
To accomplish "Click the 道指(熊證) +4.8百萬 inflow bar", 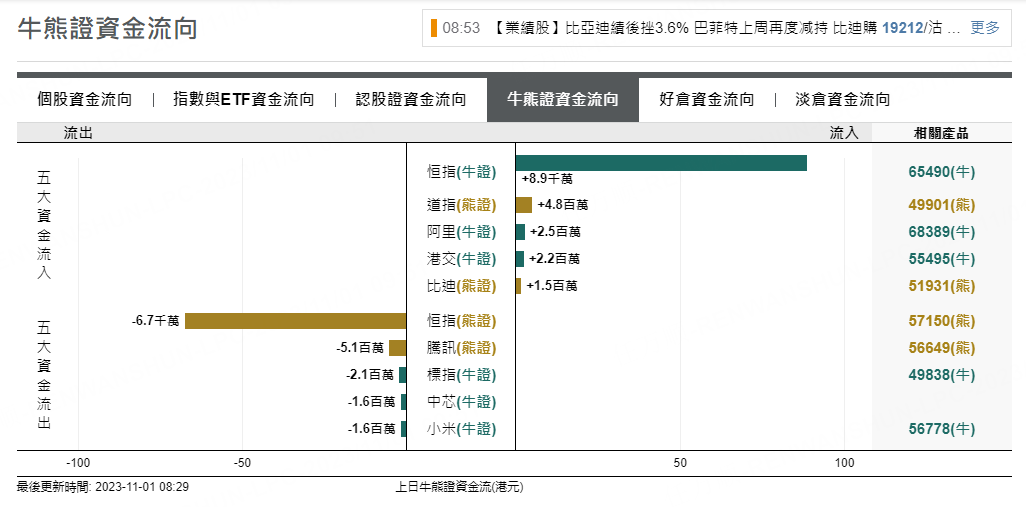I will pos(524,205).
